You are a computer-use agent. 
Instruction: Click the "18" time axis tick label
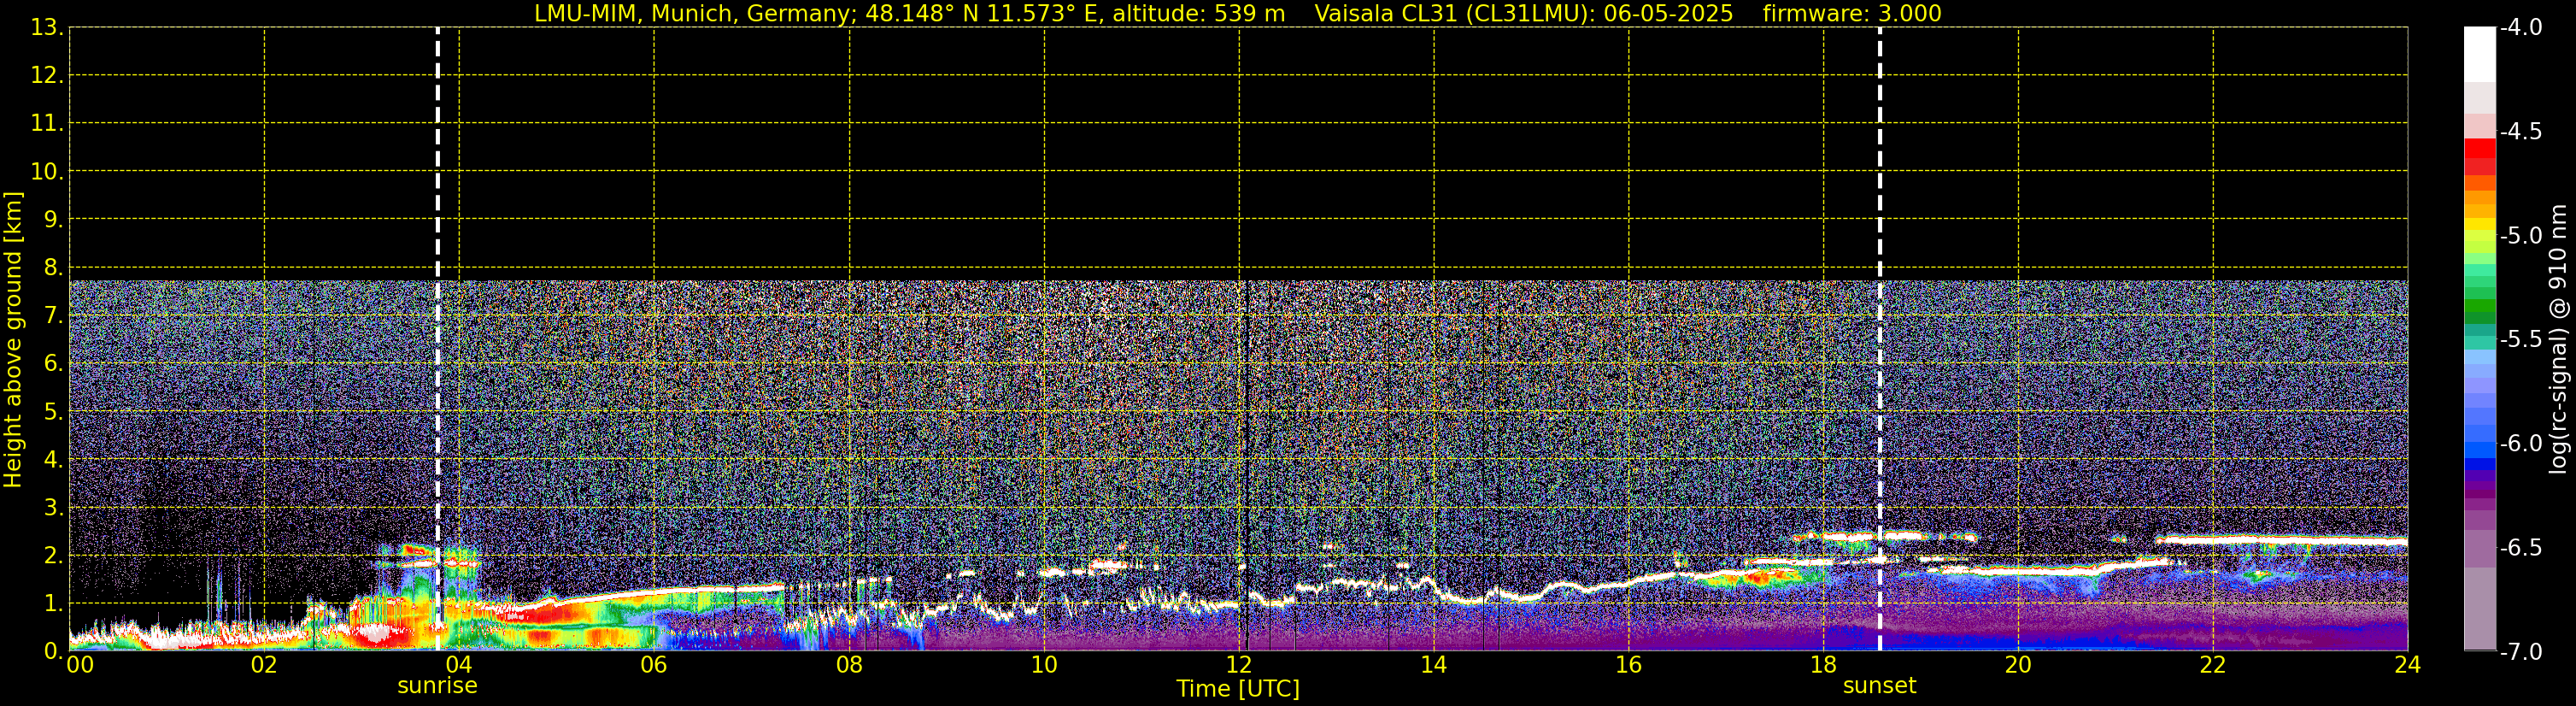click(1824, 665)
